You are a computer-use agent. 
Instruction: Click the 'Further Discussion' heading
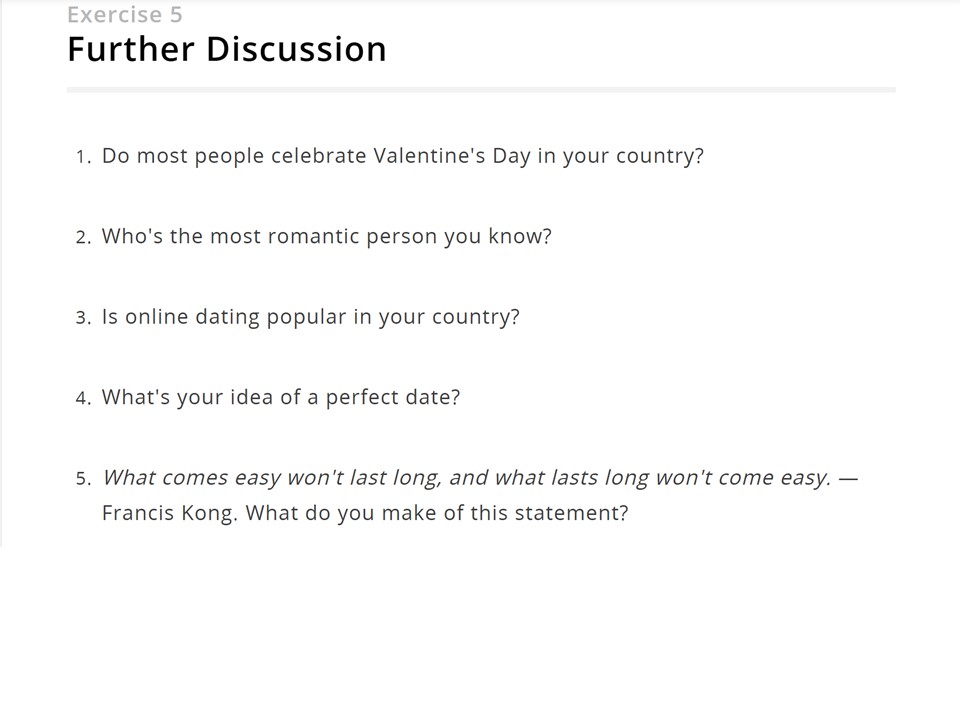point(227,49)
